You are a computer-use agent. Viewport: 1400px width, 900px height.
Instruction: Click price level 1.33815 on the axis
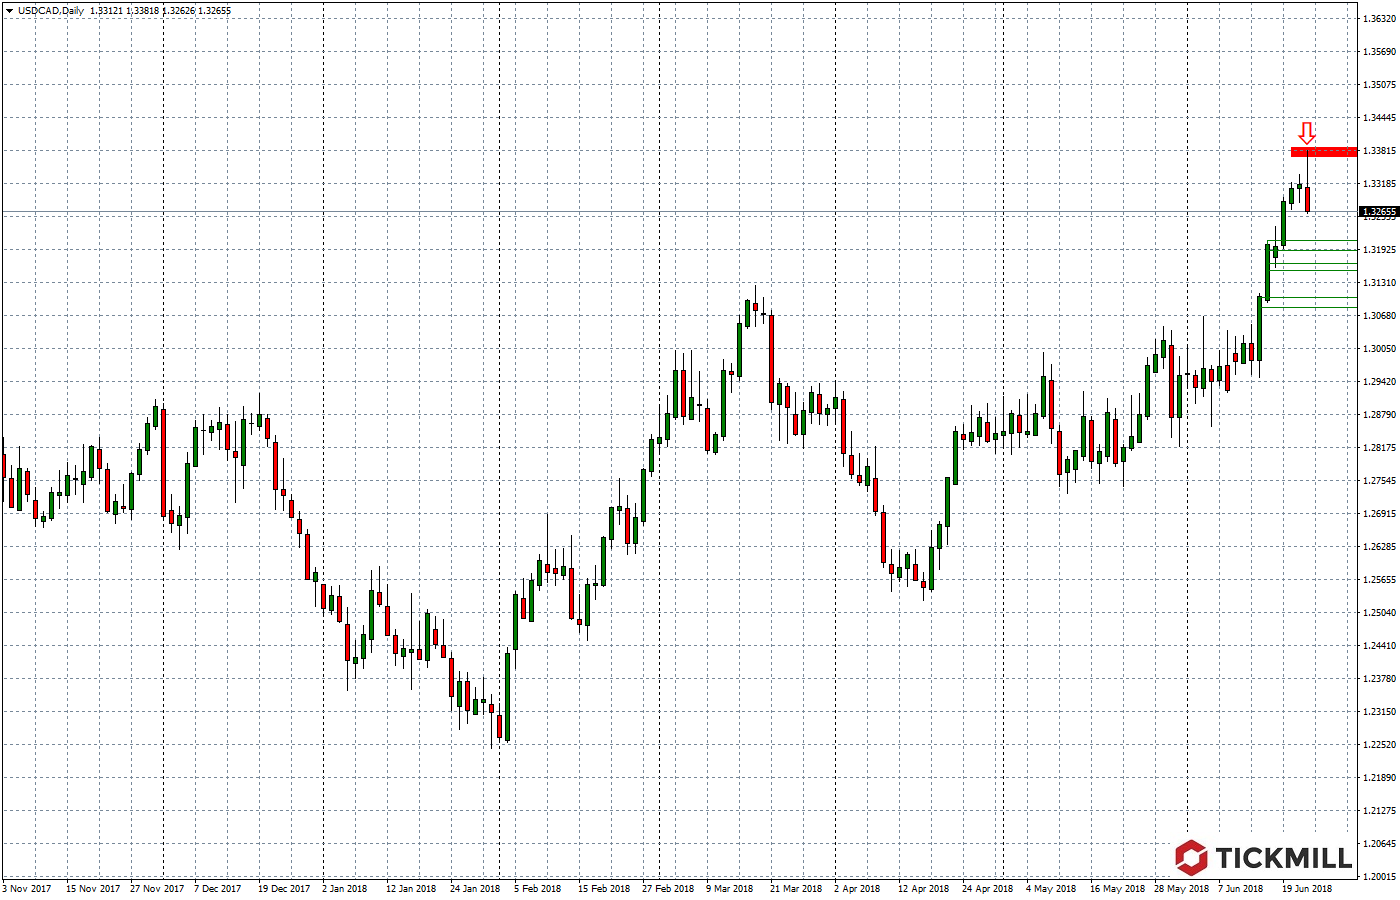tap(1380, 151)
